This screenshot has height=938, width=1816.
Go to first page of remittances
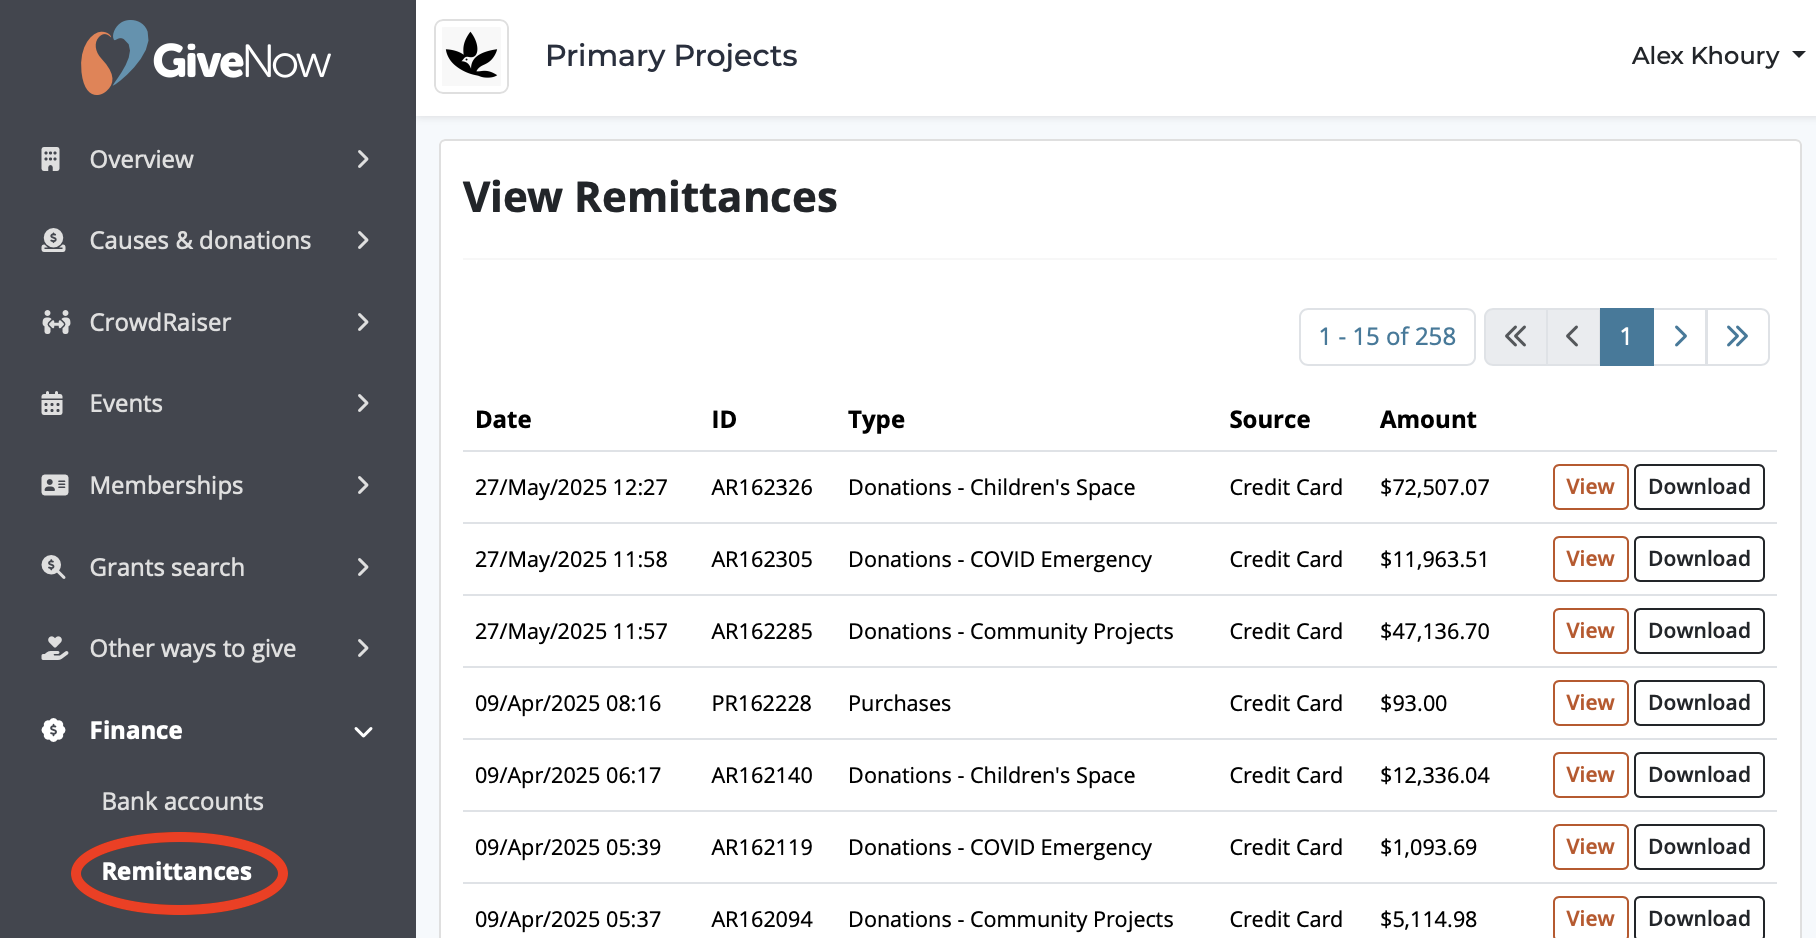1516,337
